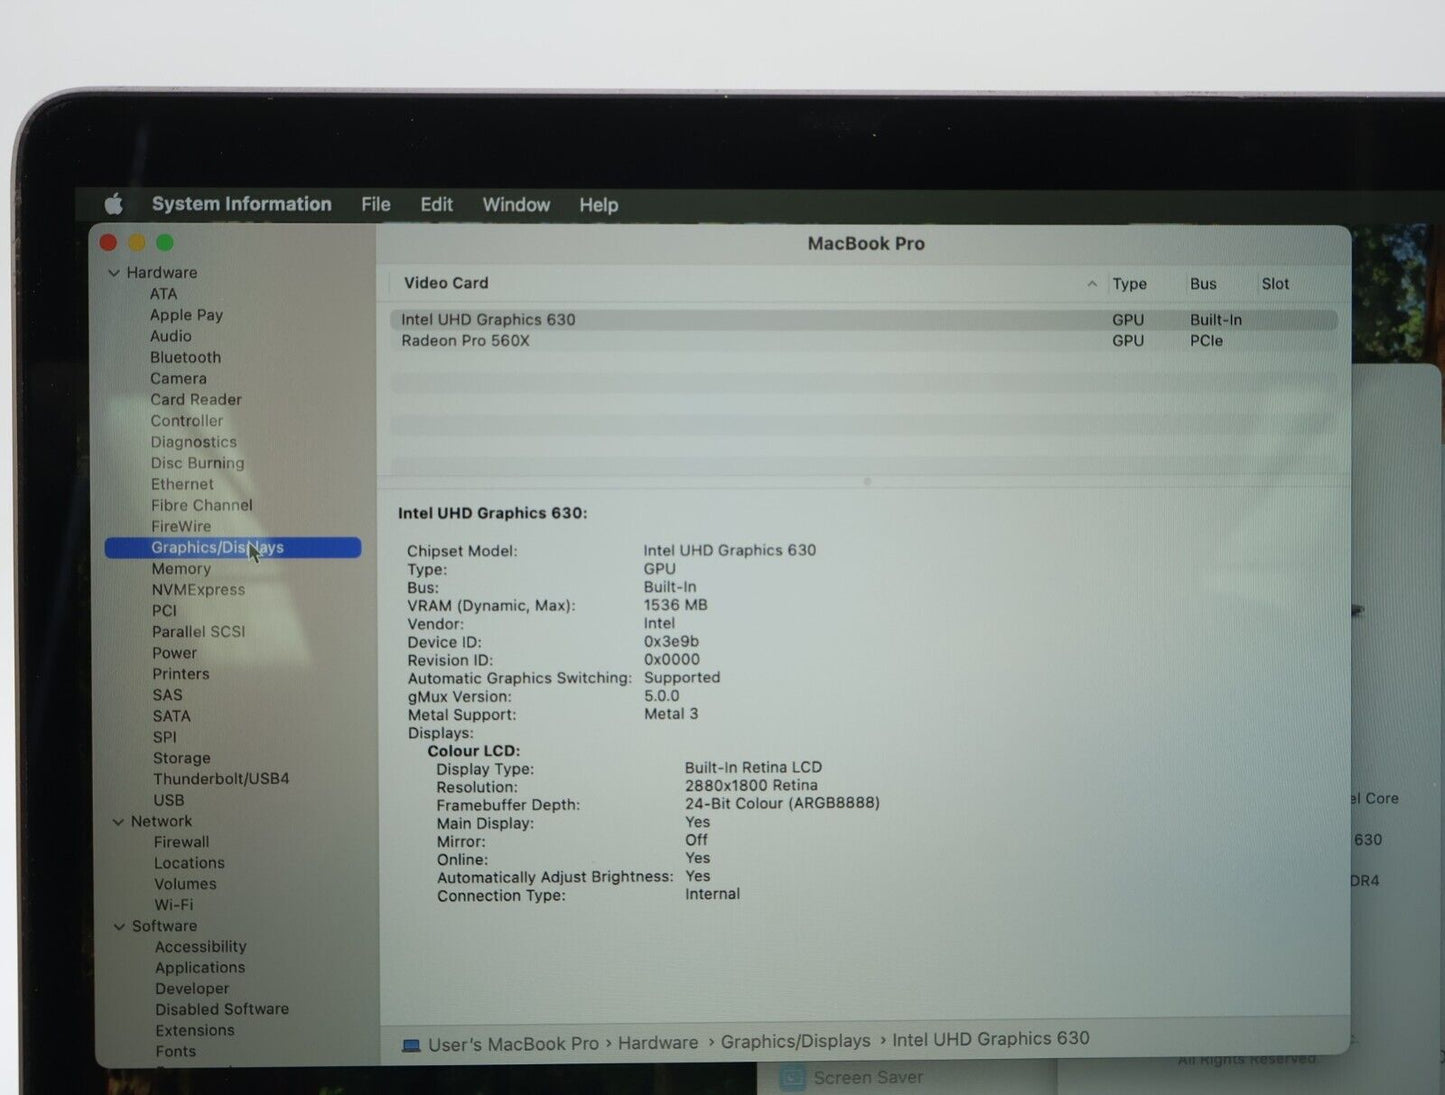Select the Intel UHD Graphics 630 row
1445x1095 pixels.
click(864, 320)
